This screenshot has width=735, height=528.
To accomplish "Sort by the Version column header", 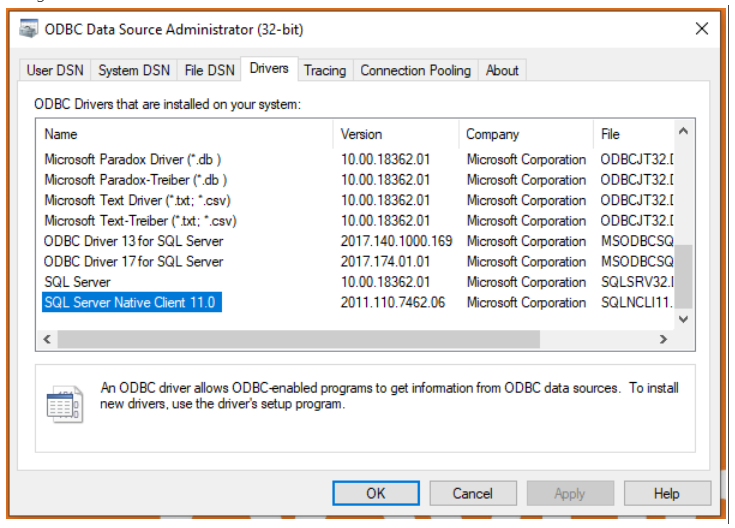I will point(396,134).
